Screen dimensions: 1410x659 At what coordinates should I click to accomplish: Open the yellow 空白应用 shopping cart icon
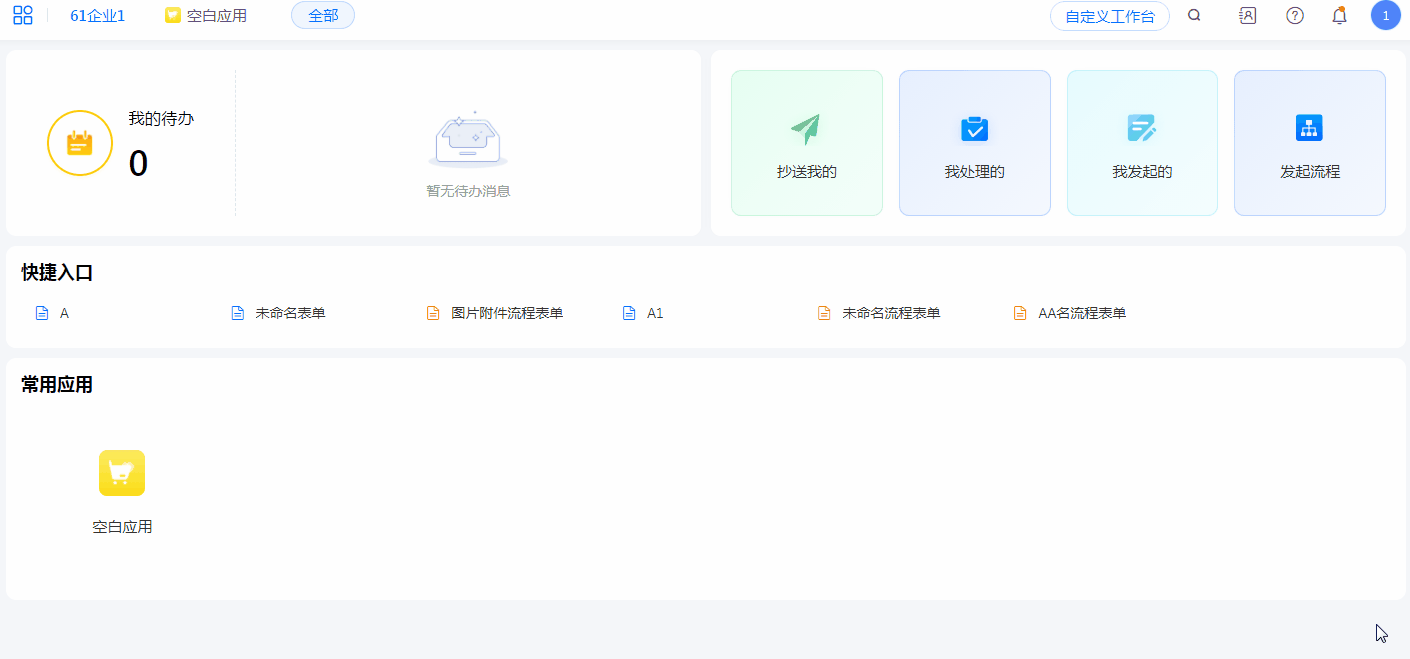(x=122, y=473)
